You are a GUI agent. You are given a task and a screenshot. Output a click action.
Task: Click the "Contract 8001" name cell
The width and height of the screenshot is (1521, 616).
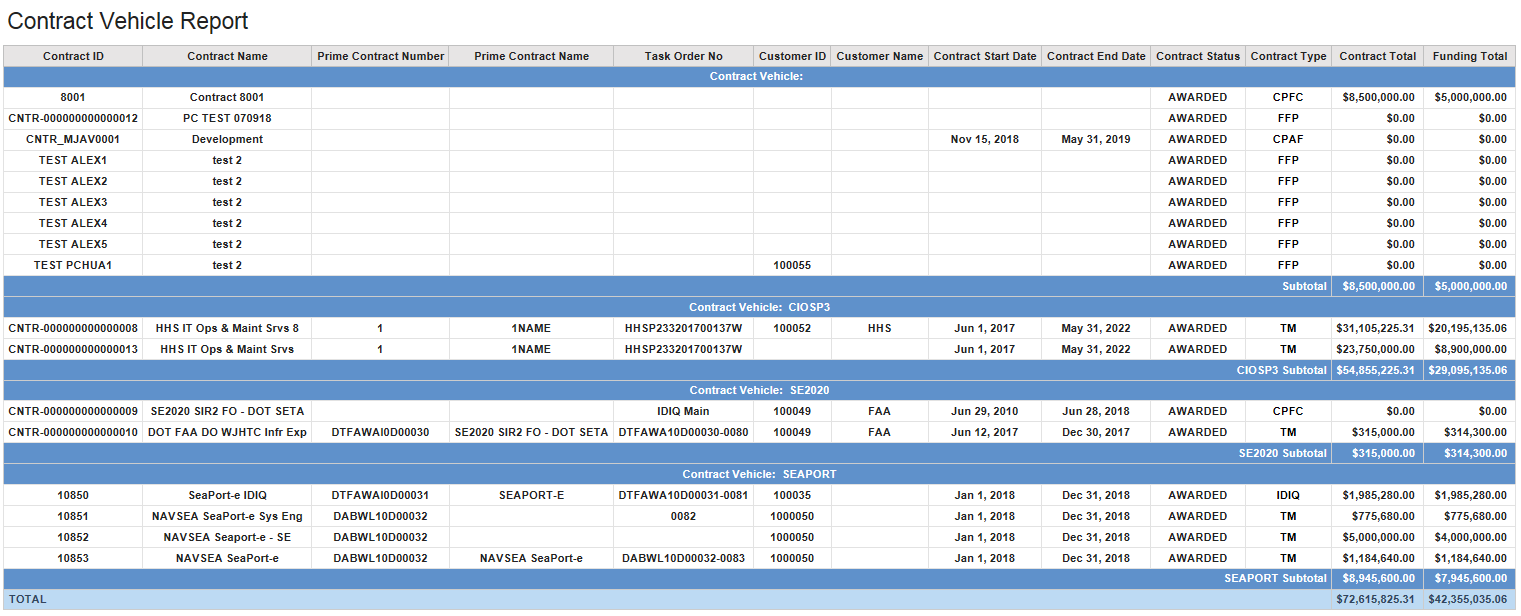click(227, 97)
